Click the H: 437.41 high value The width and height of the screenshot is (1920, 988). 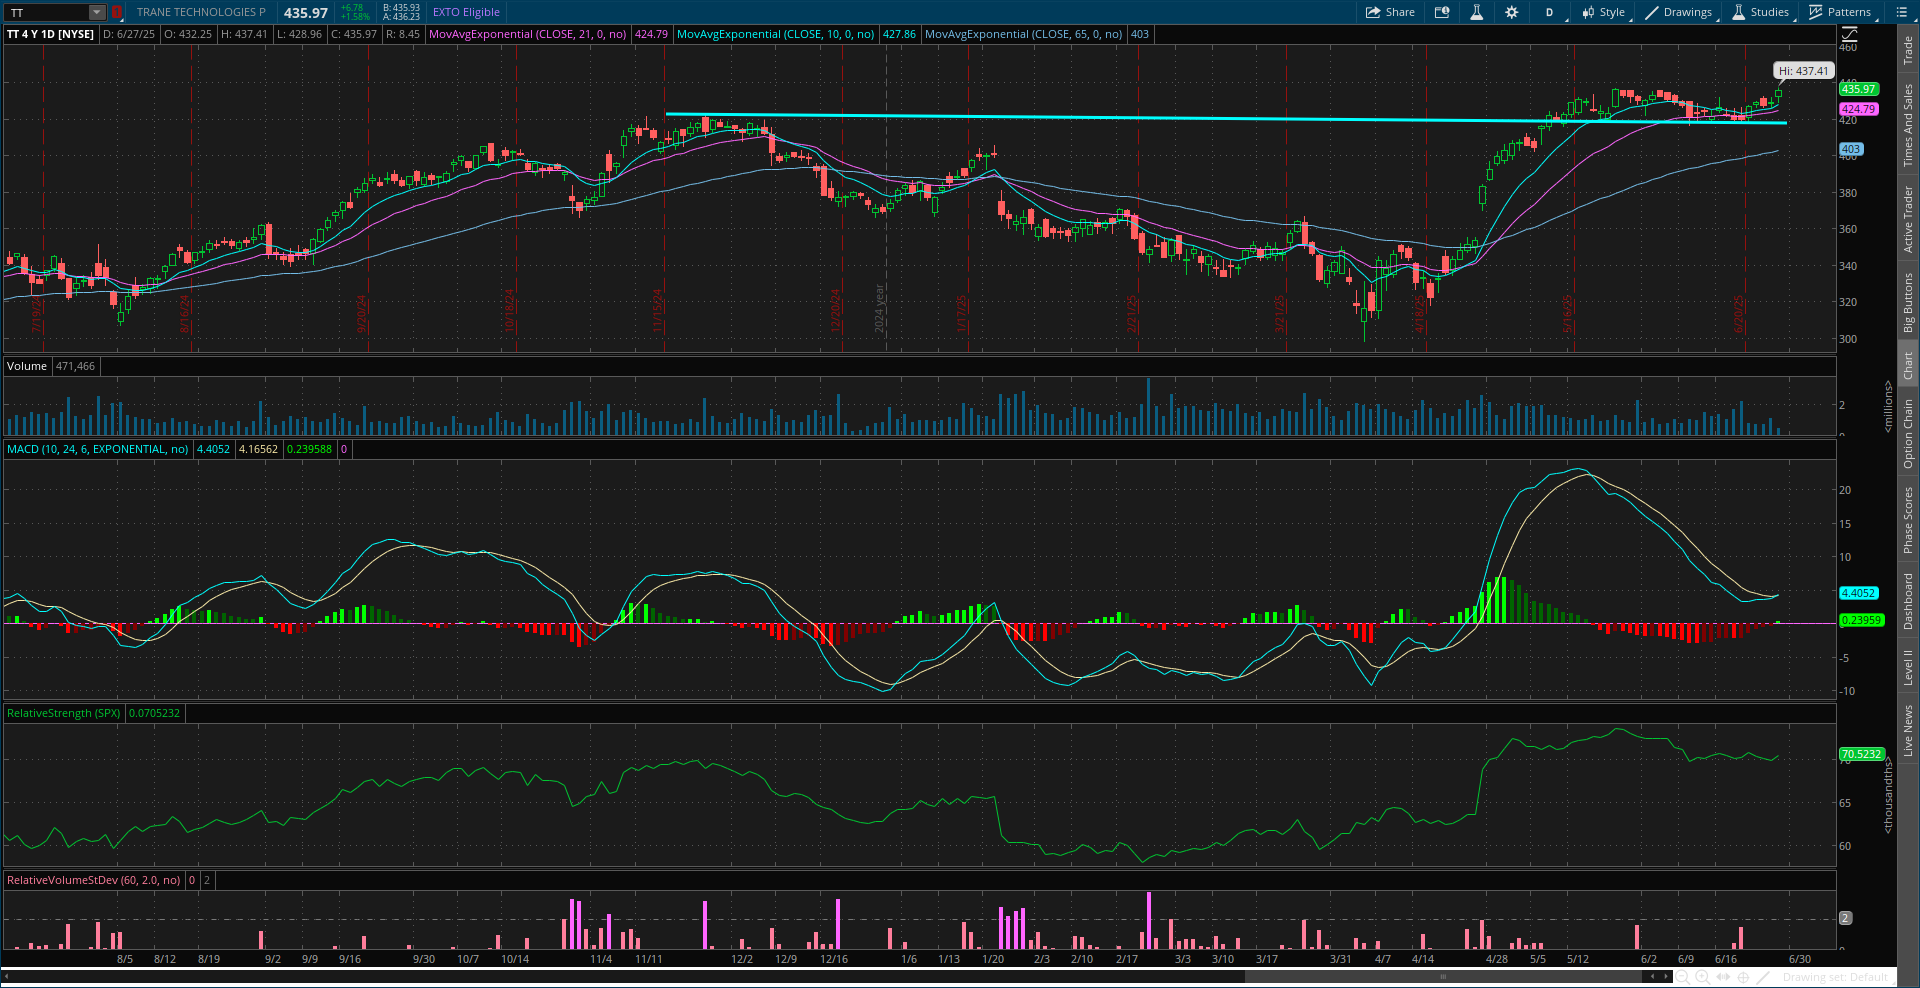coord(244,34)
